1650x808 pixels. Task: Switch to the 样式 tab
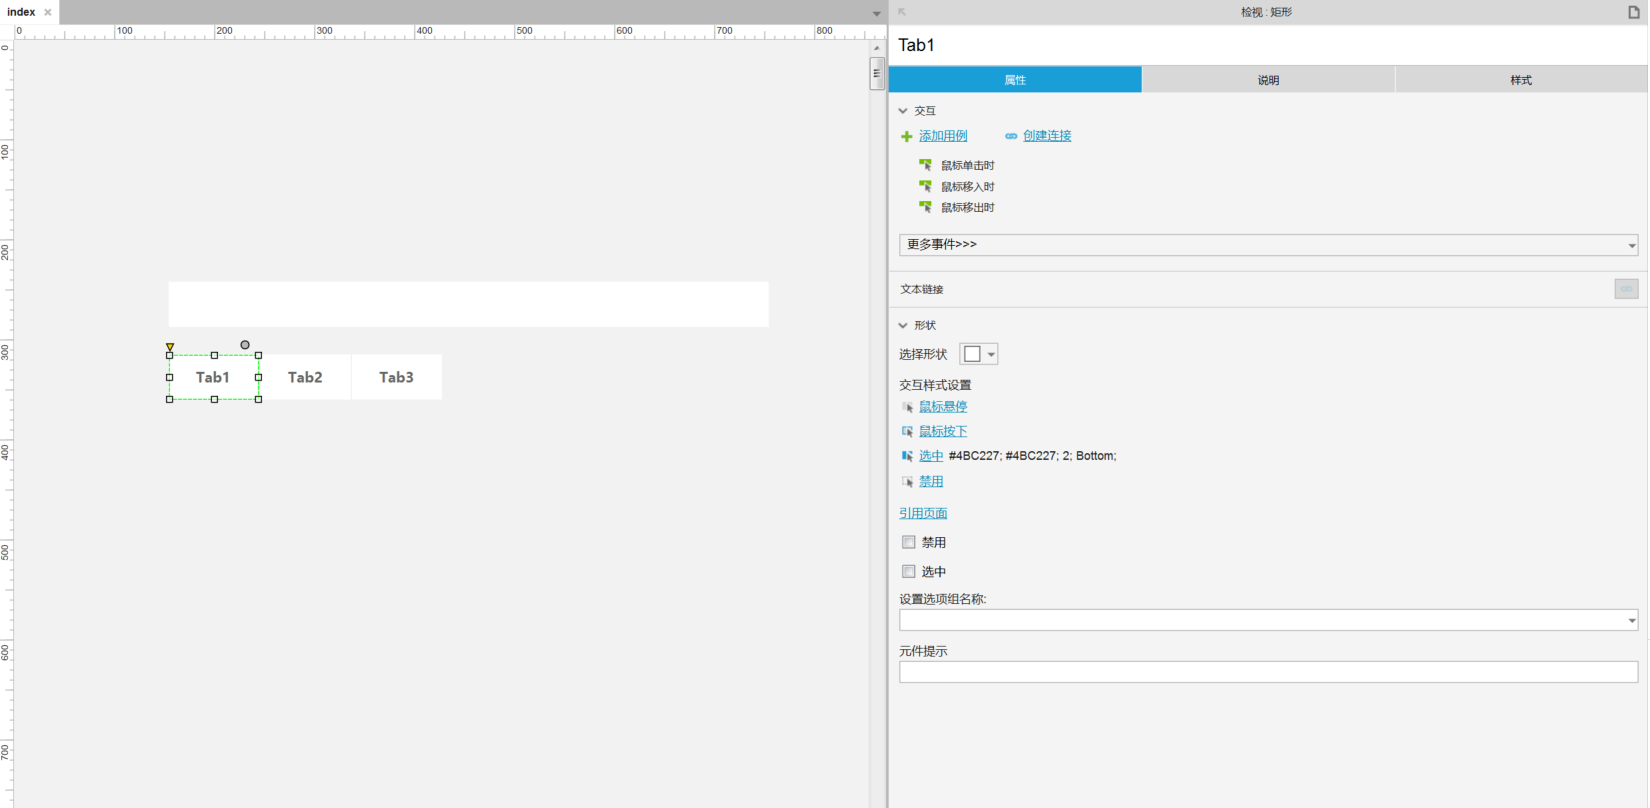coord(1521,80)
